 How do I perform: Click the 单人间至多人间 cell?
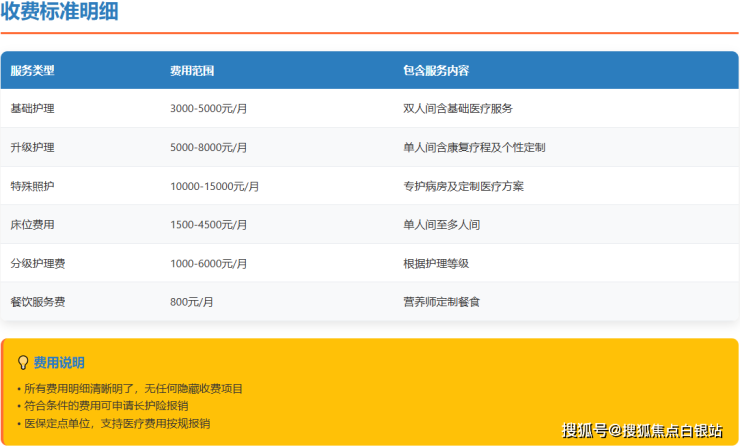coord(442,225)
